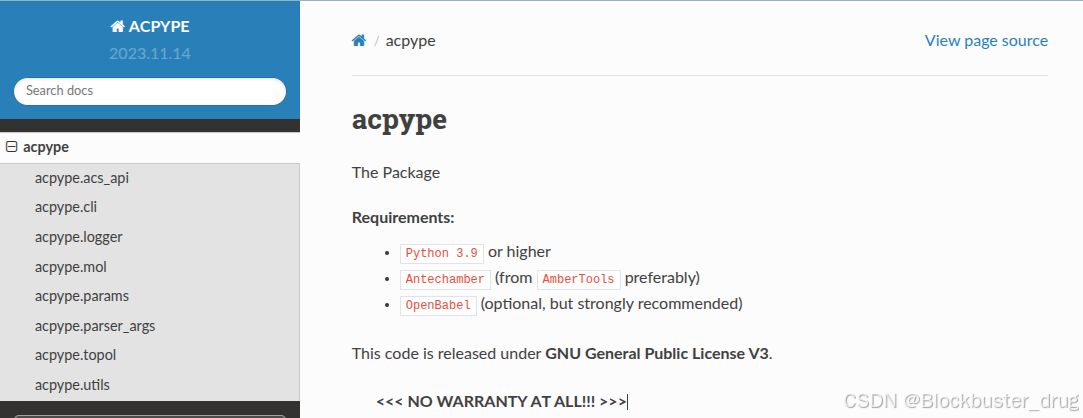Click the OpenBabel code label
1083x418 pixels.
(x=438, y=305)
